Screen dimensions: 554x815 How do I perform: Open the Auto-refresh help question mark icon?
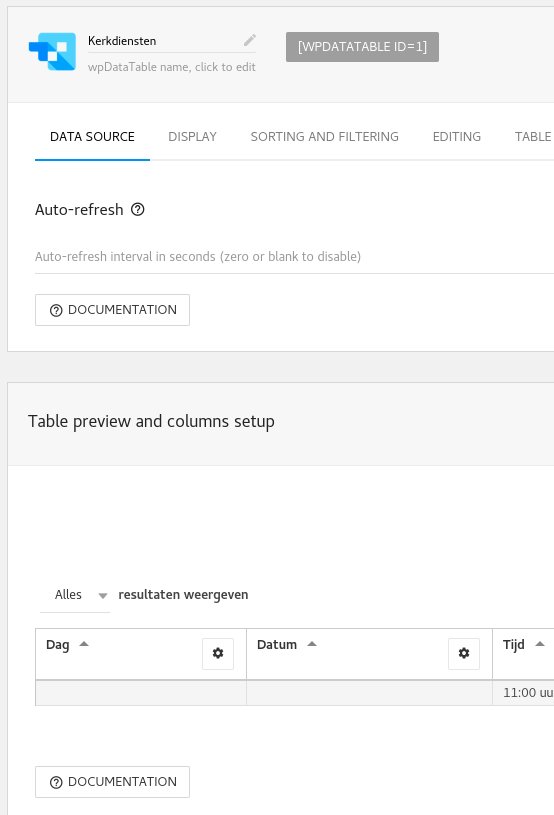click(x=138, y=209)
